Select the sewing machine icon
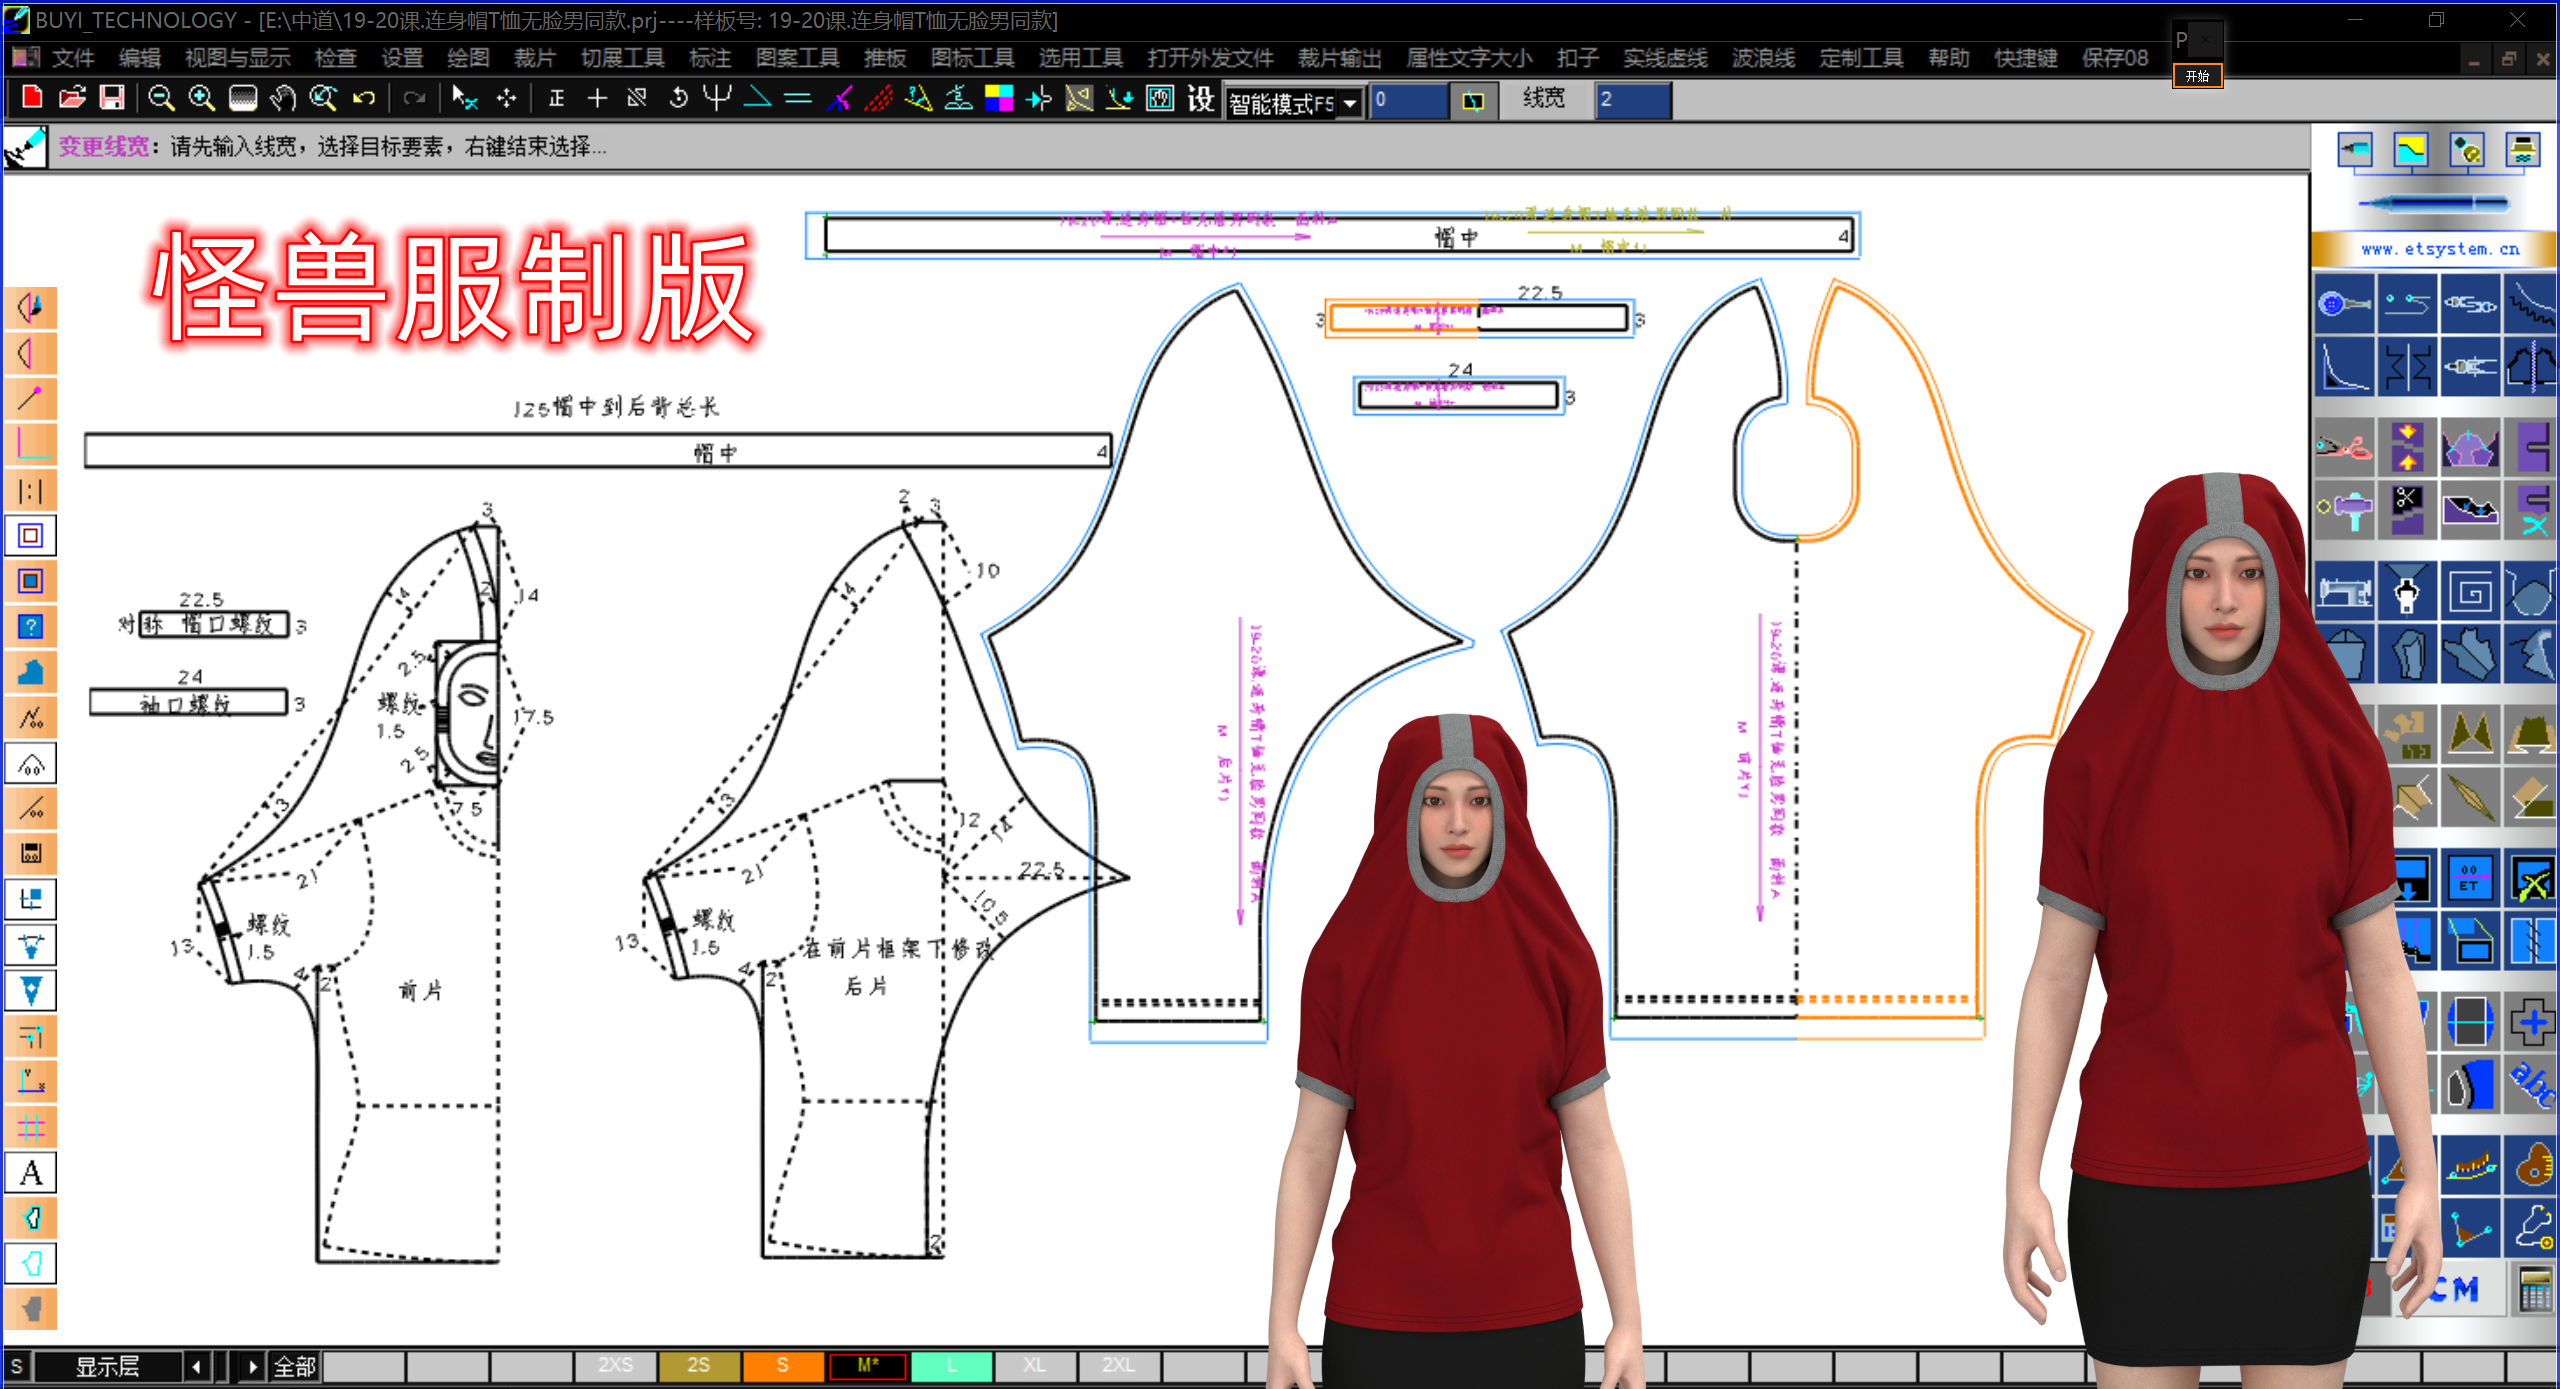Image resolution: width=2560 pixels, height=1389 pixels. 2343,591
